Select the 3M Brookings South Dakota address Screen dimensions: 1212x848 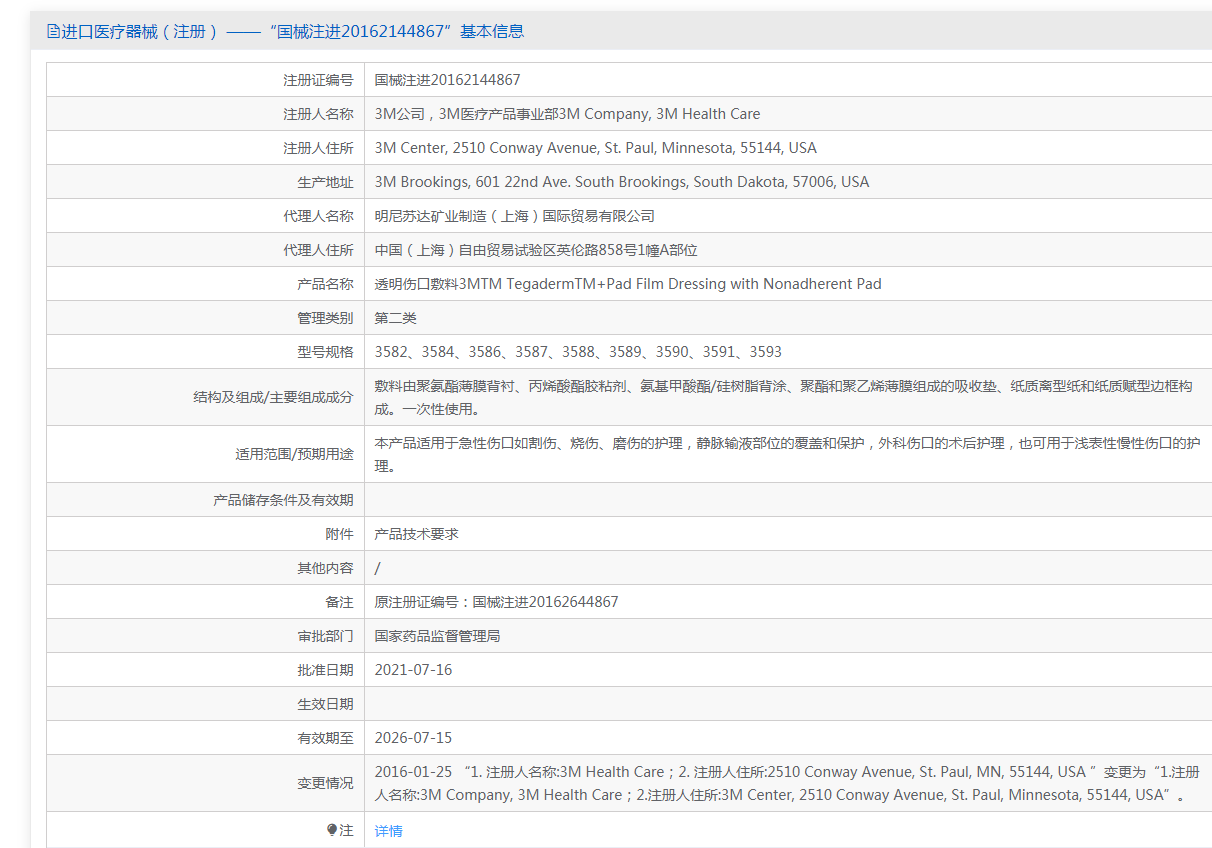[622, 182]
